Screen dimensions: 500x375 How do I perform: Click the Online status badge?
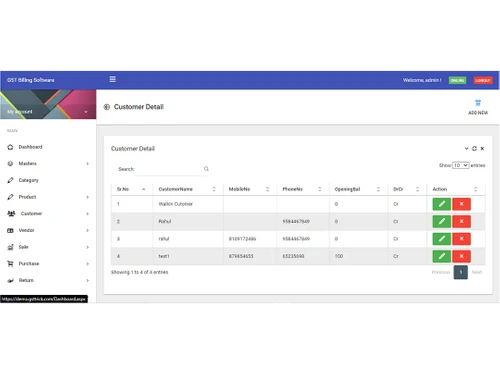(x=457, y=80)
